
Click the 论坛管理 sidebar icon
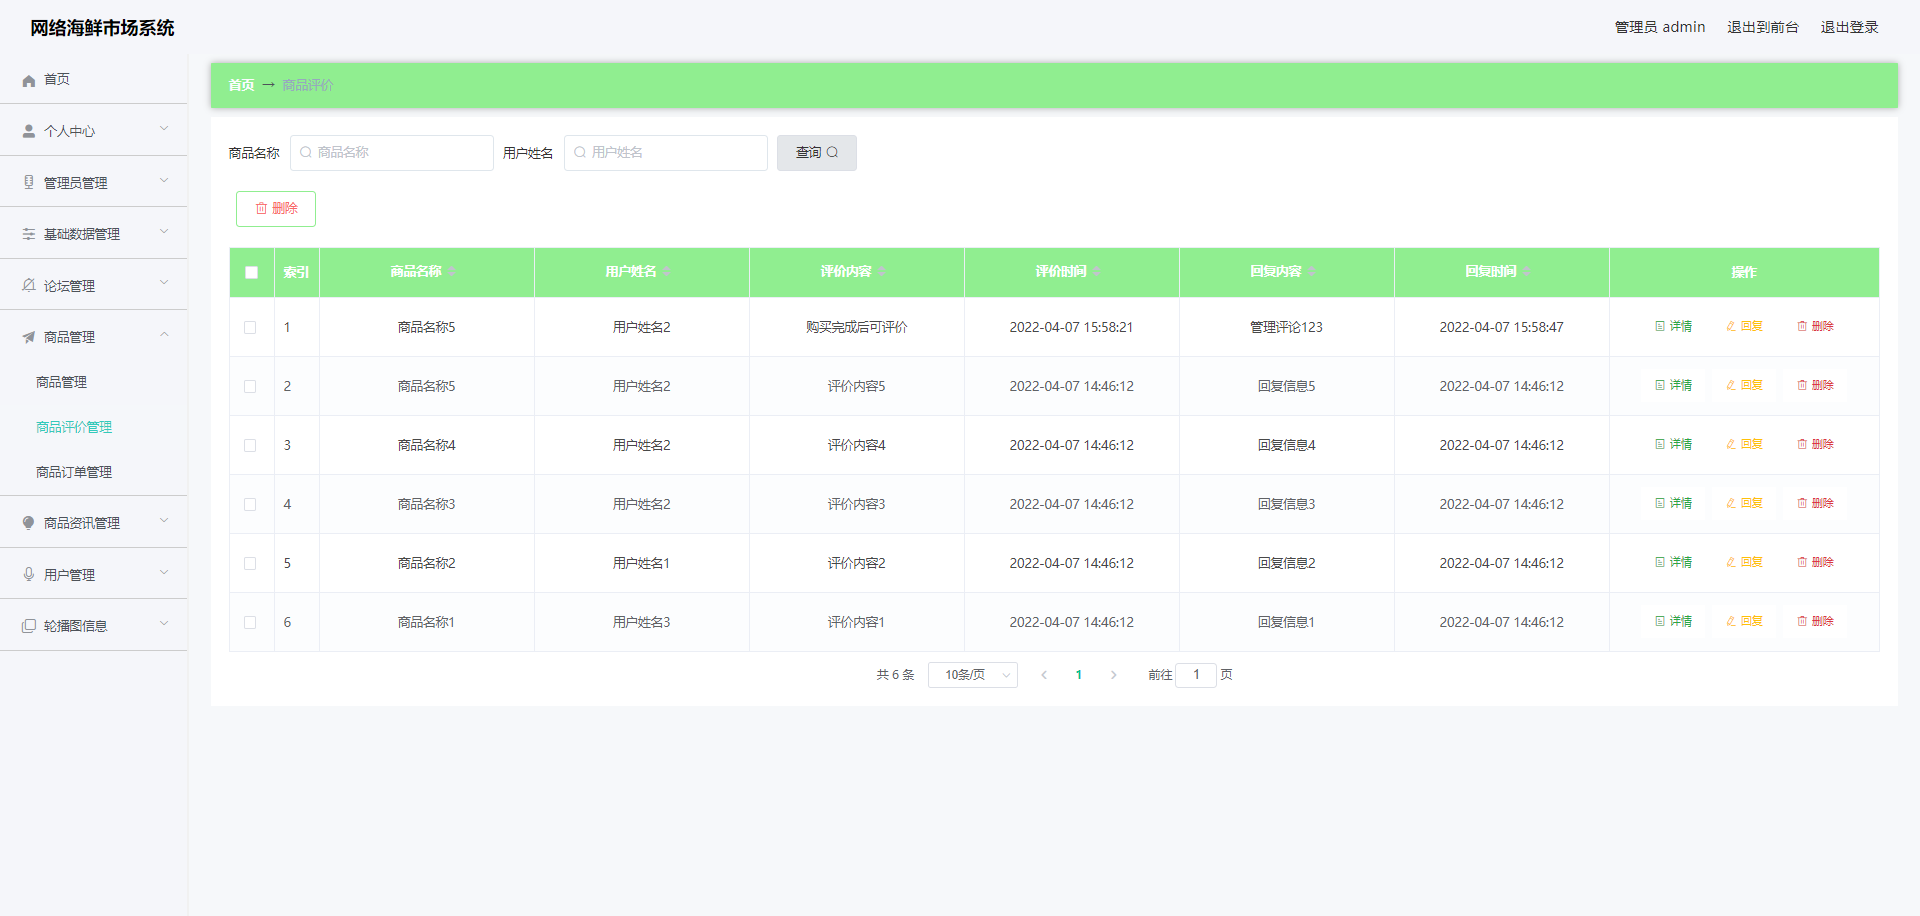(x=29, y=285)
